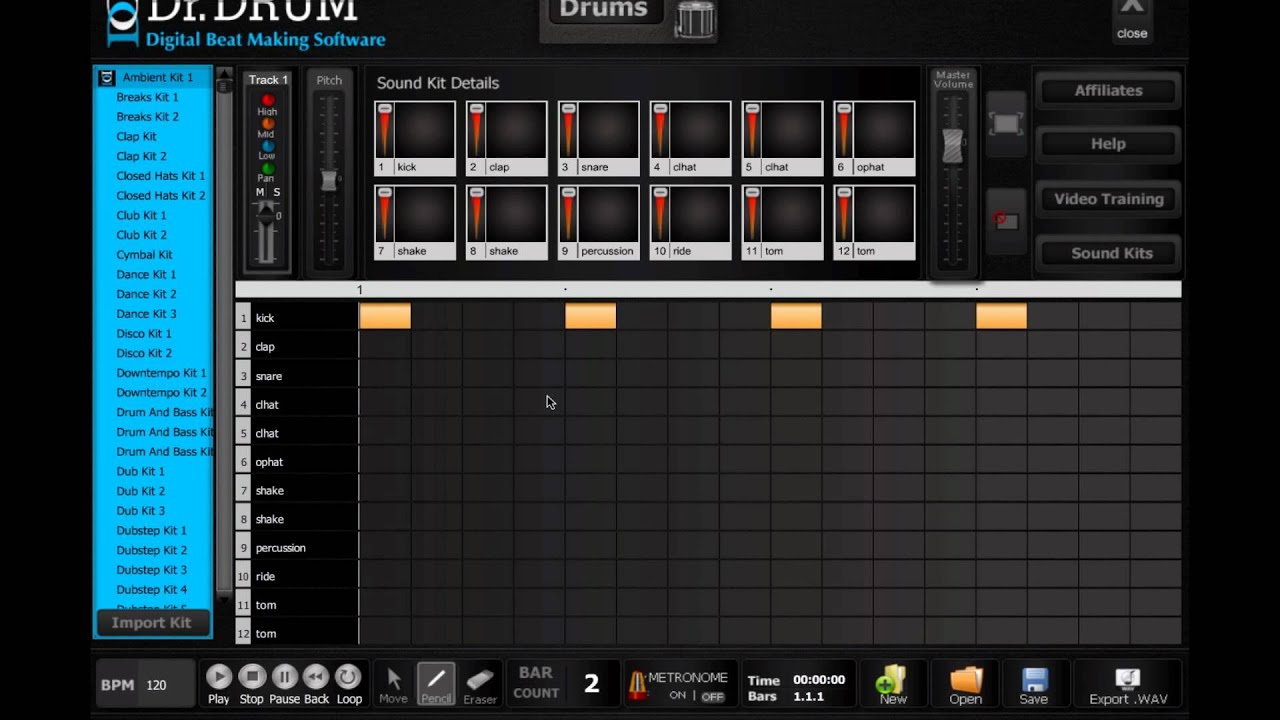Open the Sound Kits button
This screenshot has width=1280, height=720.
pos(1108,253)
